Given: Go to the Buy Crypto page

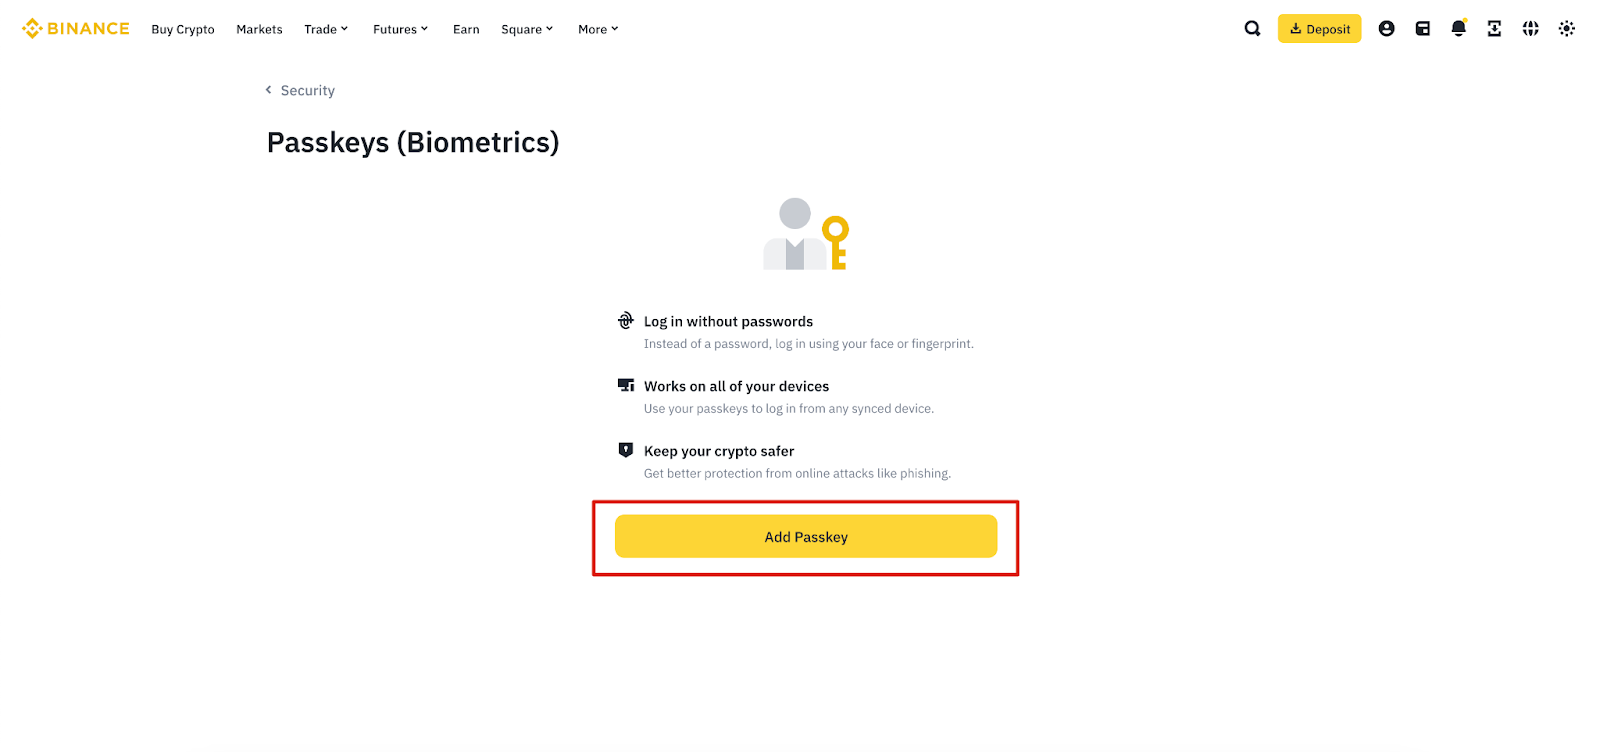Looking at the screenshot, I should point(183,29).
